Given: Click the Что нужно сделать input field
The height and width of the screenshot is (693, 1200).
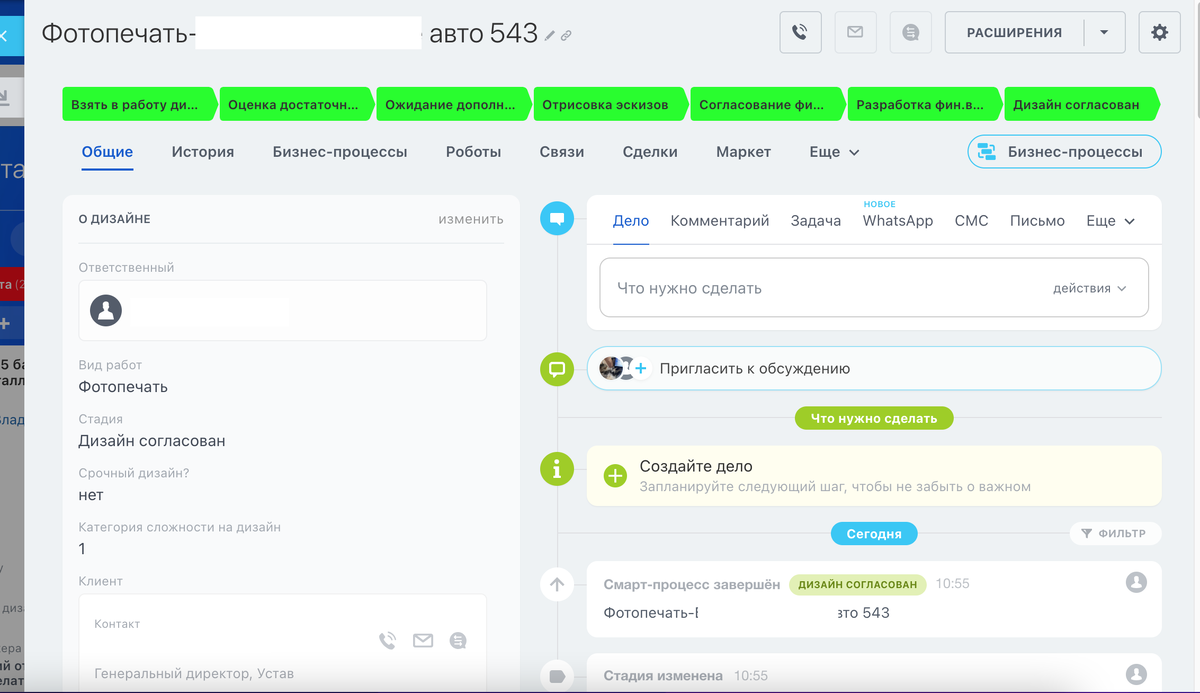Looking at the screenshot, I should click(x=874, y=288).
